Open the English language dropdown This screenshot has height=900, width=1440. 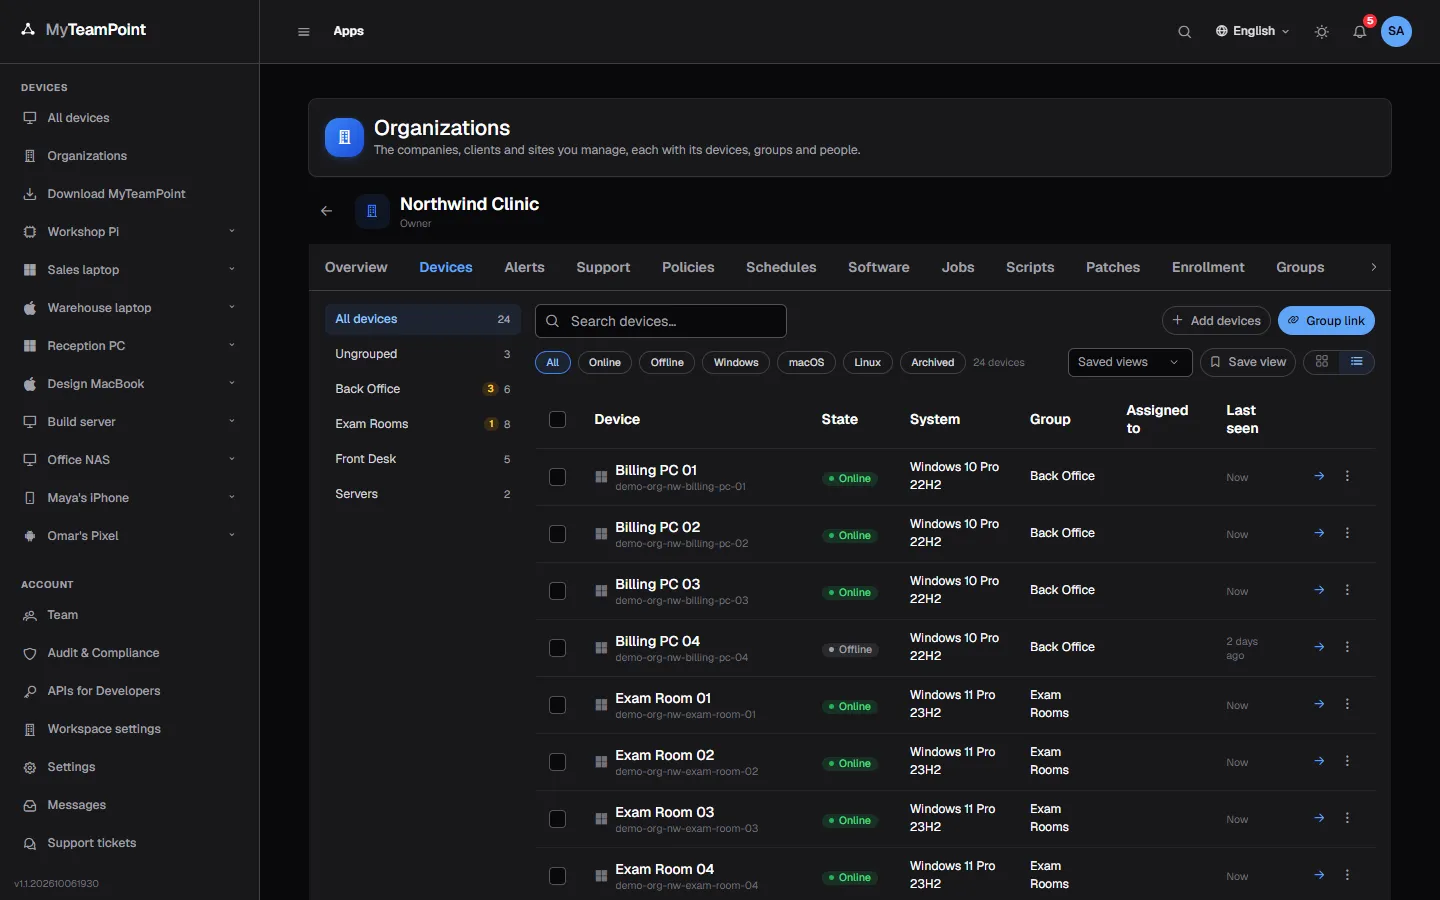click(x=1252, y=31)
